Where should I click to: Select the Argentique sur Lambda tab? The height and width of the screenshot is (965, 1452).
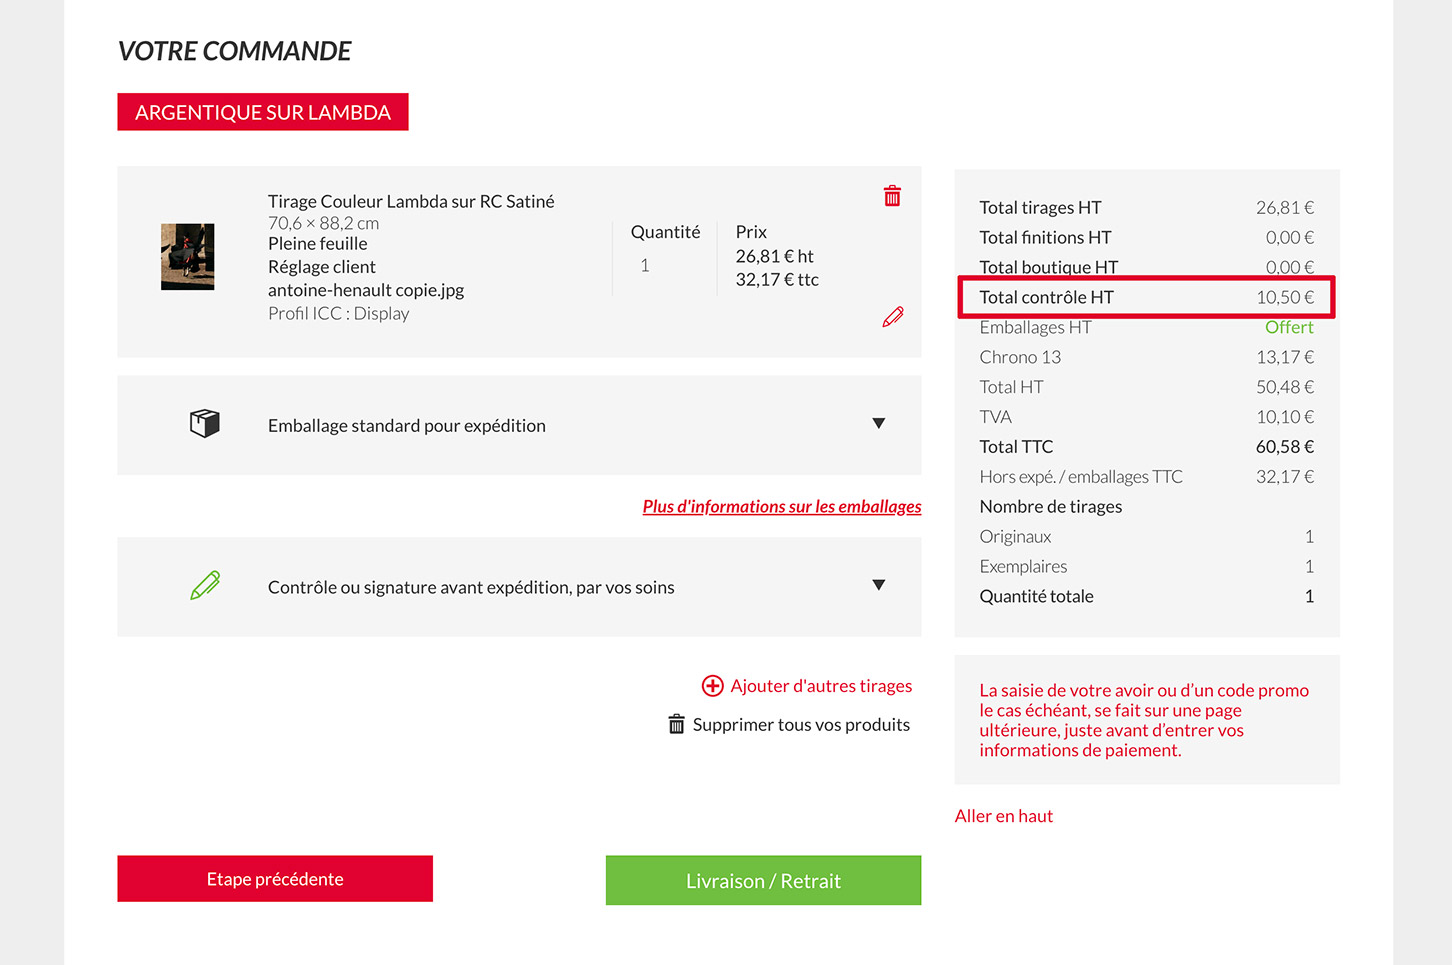click(263, 112)
